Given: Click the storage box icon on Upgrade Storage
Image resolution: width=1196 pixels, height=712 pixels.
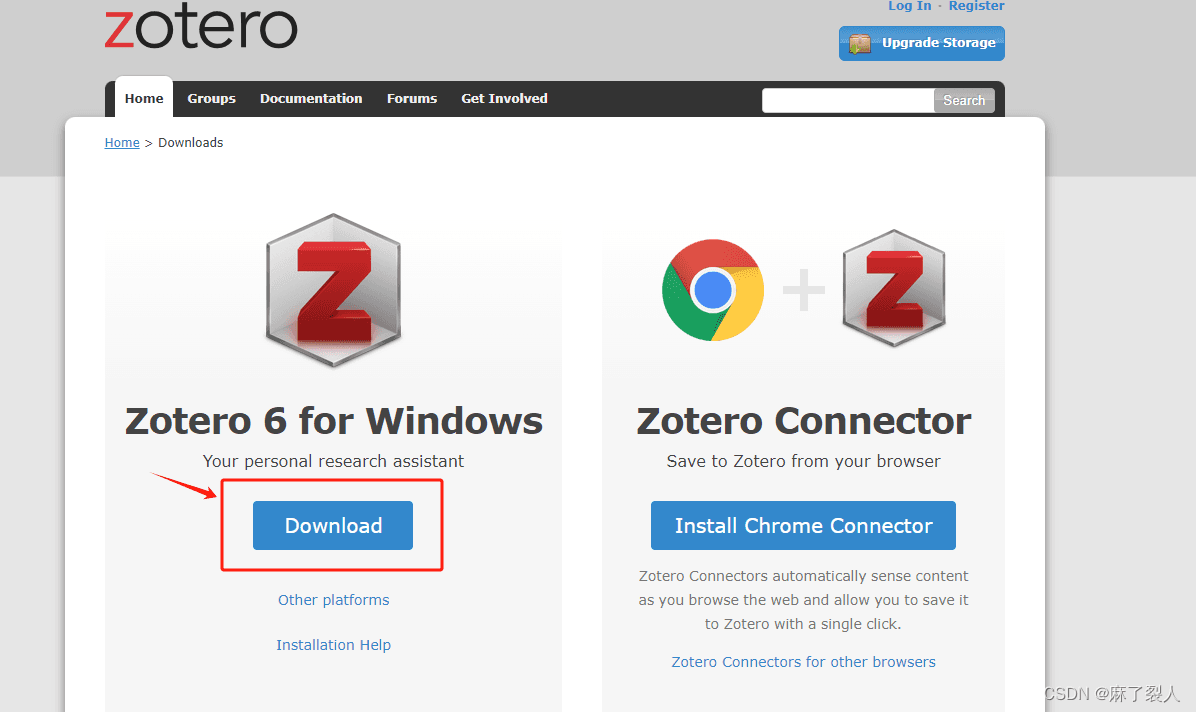Looking at the screenshot, I should pos(860,43).
